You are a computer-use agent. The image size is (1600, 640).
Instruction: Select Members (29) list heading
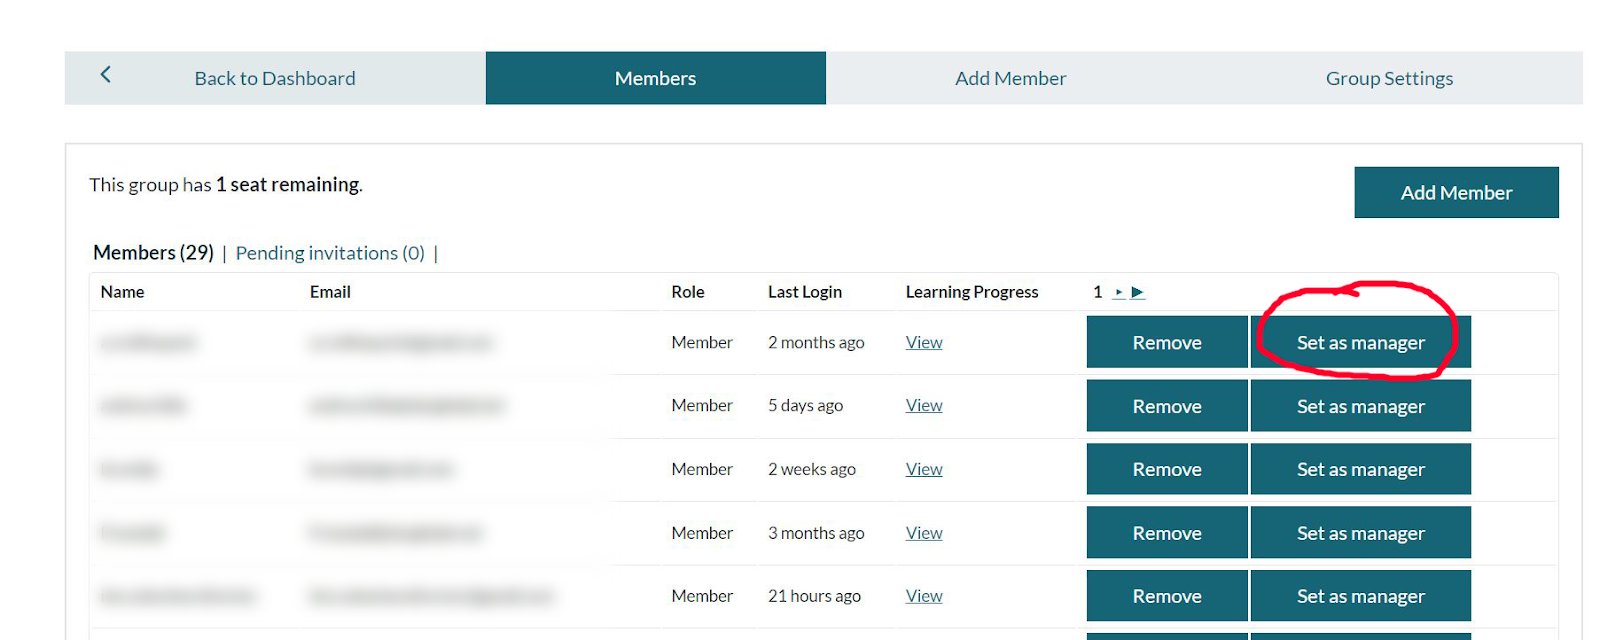[x=153, y=253]
